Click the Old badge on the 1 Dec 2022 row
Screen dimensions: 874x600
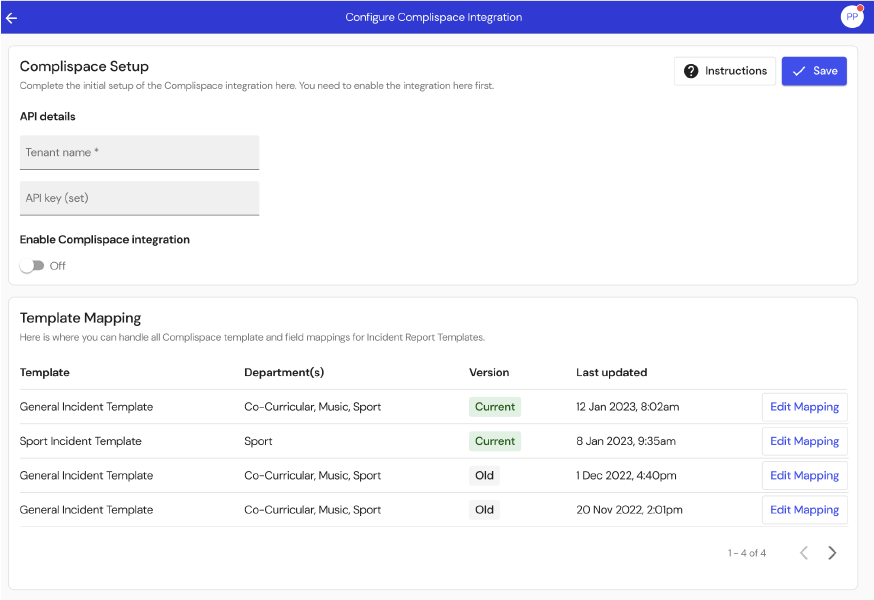(484, 475)
